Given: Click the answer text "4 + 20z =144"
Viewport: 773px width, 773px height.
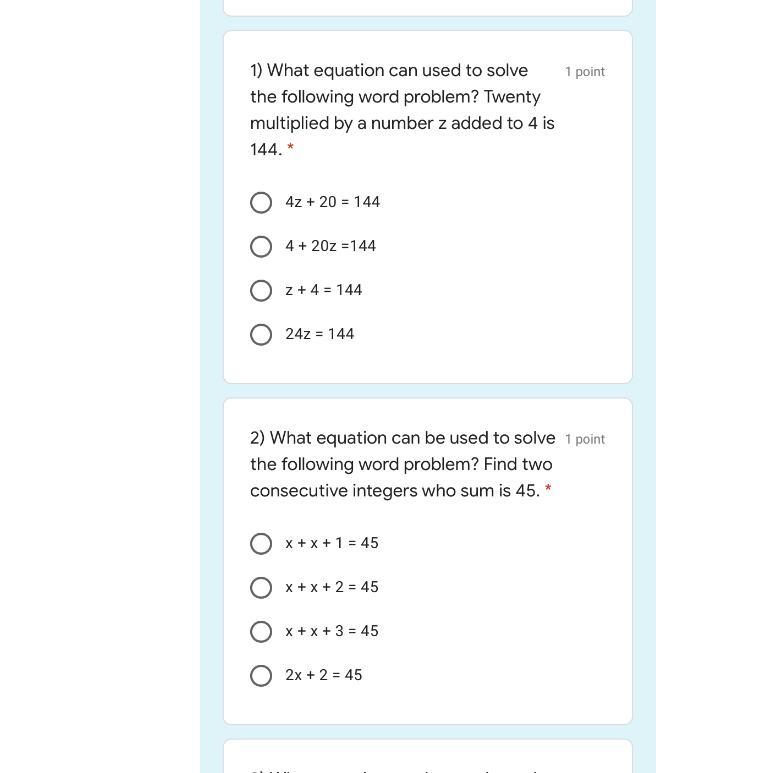Looking at the screenshot, I should point(330,246).
